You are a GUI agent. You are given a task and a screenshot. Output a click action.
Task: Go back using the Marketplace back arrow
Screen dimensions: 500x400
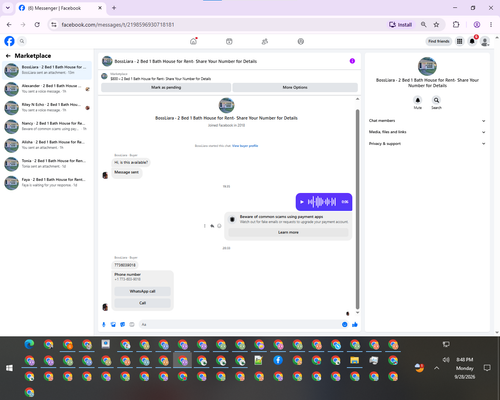click(8, 56)
